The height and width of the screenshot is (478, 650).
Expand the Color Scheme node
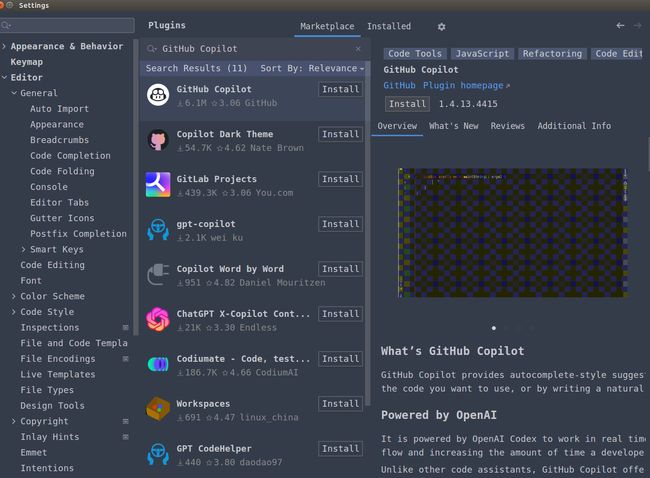[14, 296]
